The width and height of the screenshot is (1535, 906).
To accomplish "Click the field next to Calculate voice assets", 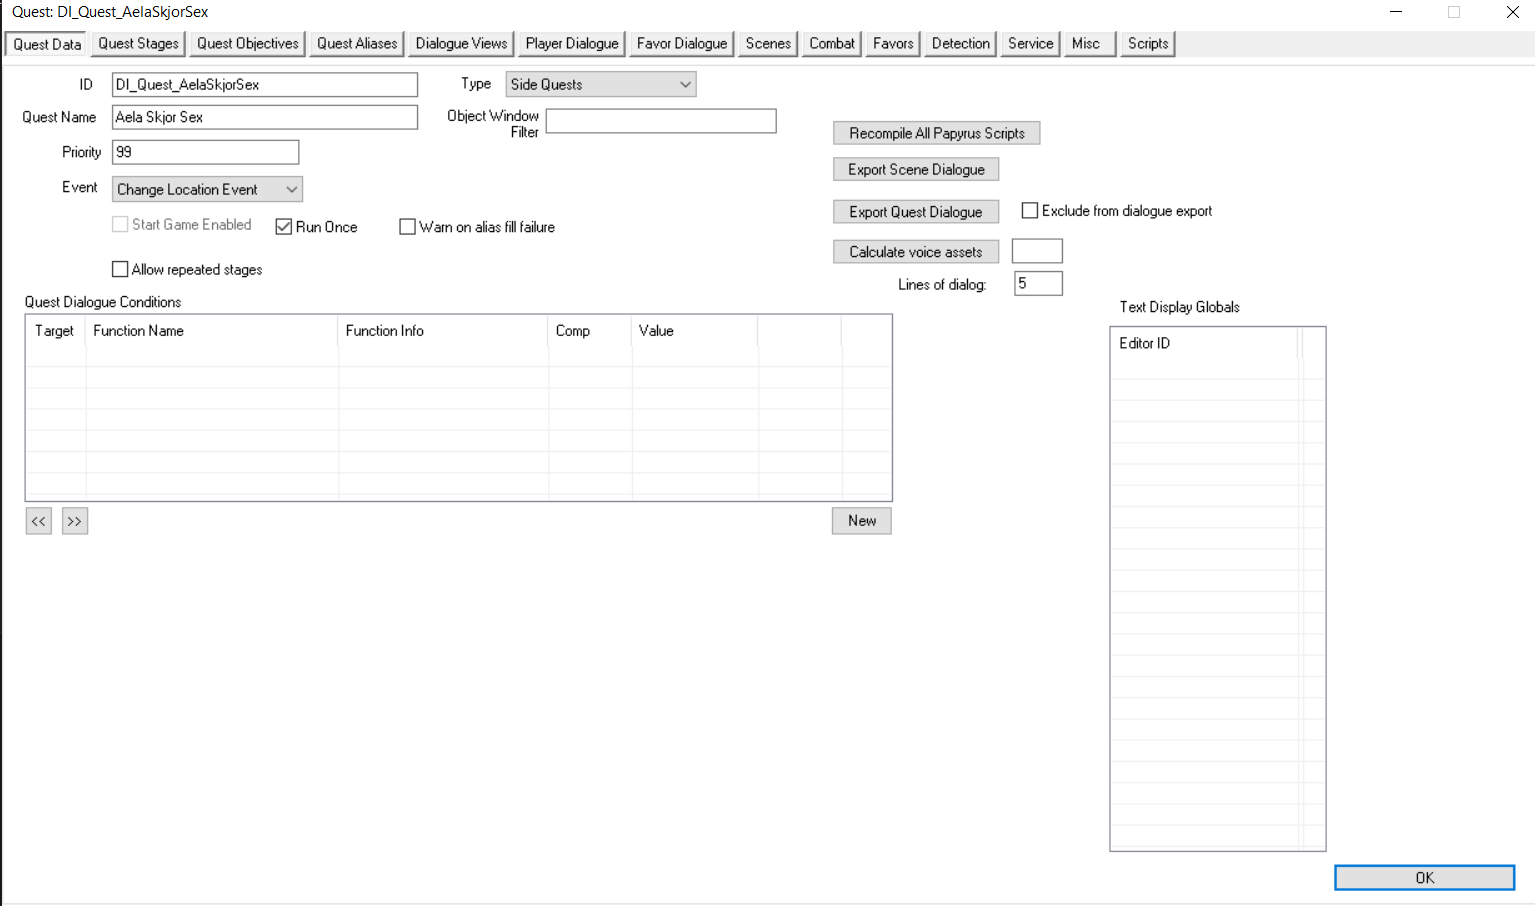I will coord(1037,251).
